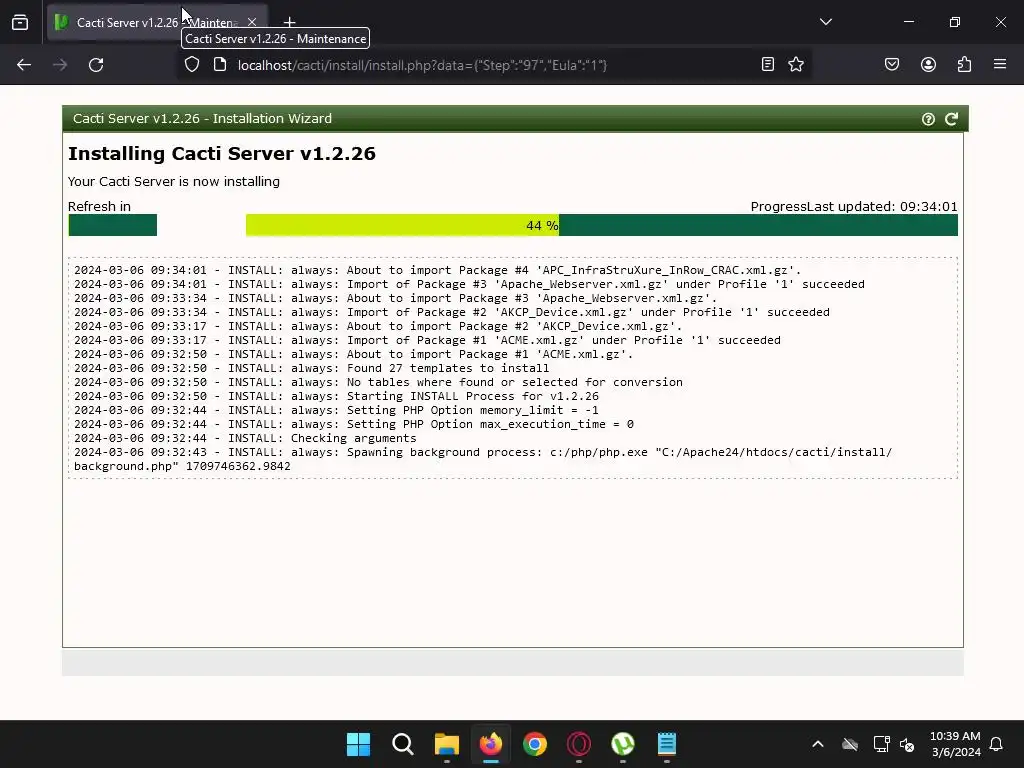1024x768 pixels.
Task: Bookmark this page with the star
Action: click(795, 65)
